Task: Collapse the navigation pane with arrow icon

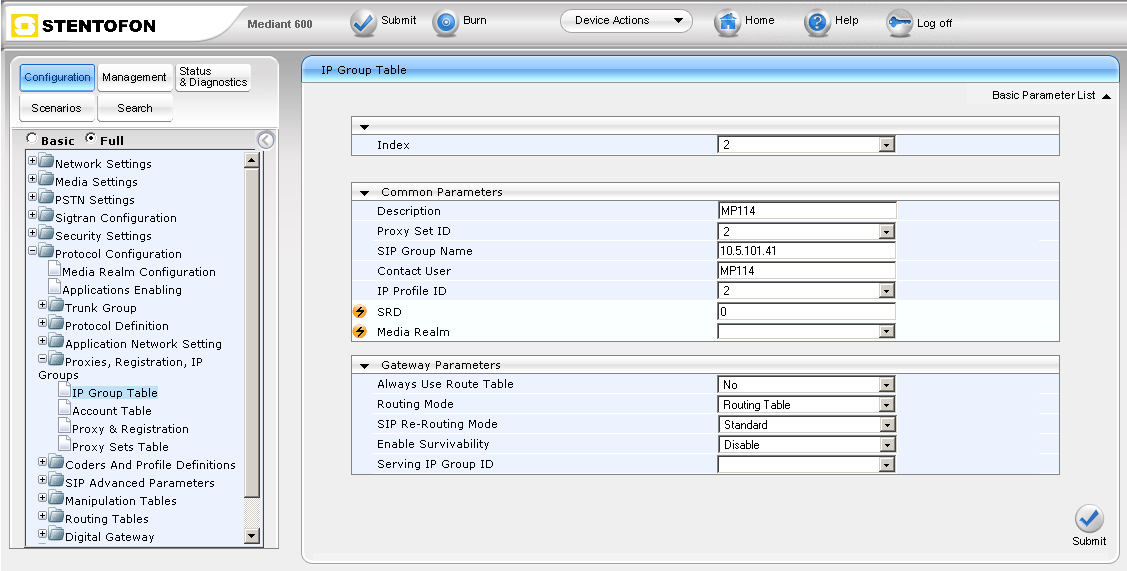Action: (266, 140)
